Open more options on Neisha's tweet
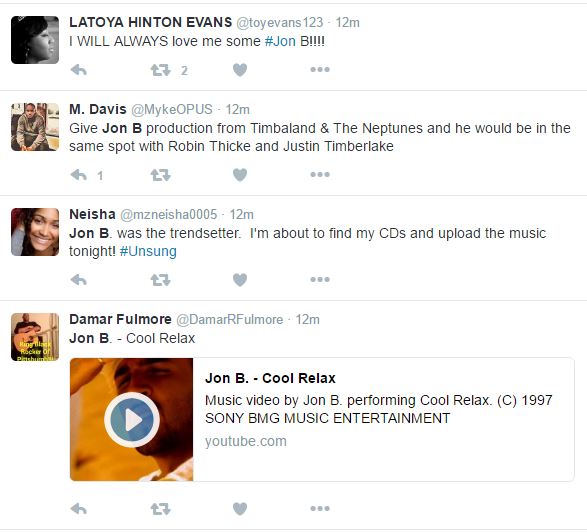Viewport: 587px width, 532px height. (x=320, y=279)
